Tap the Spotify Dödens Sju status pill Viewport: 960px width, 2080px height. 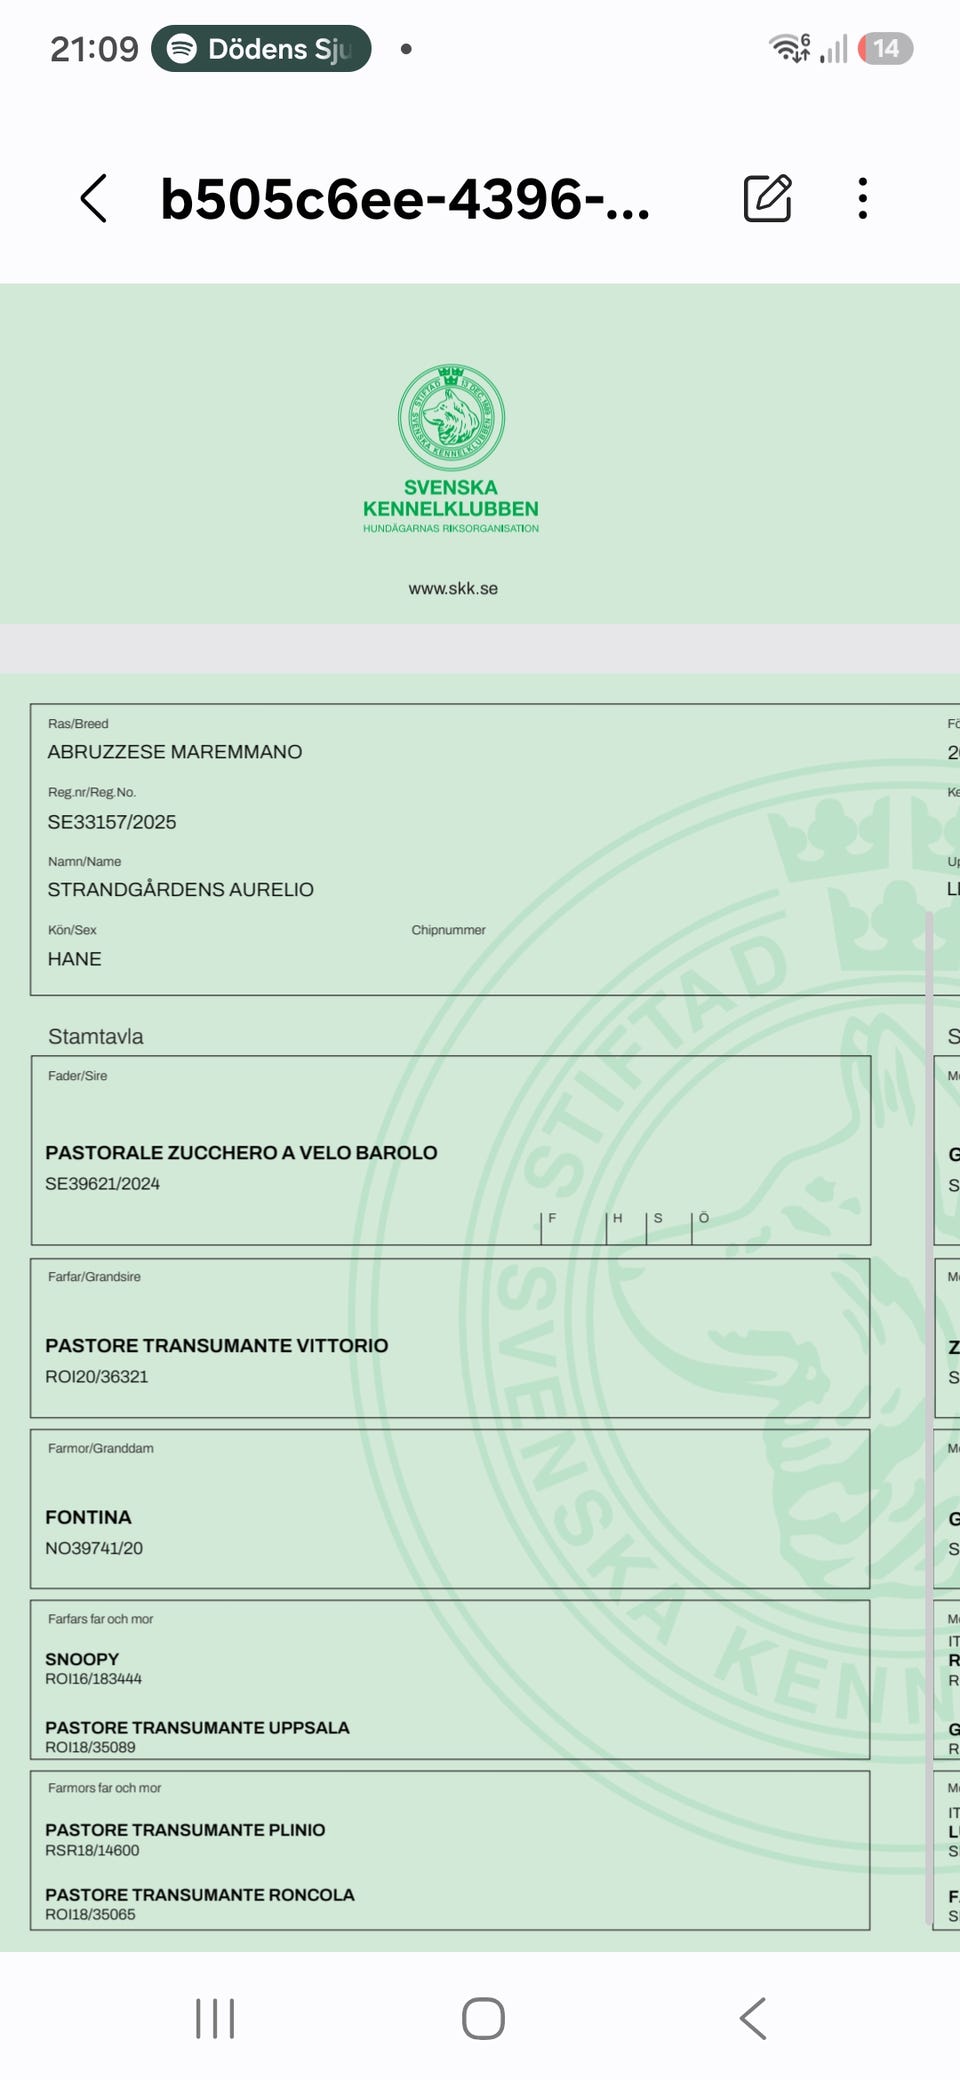(261, 48)
